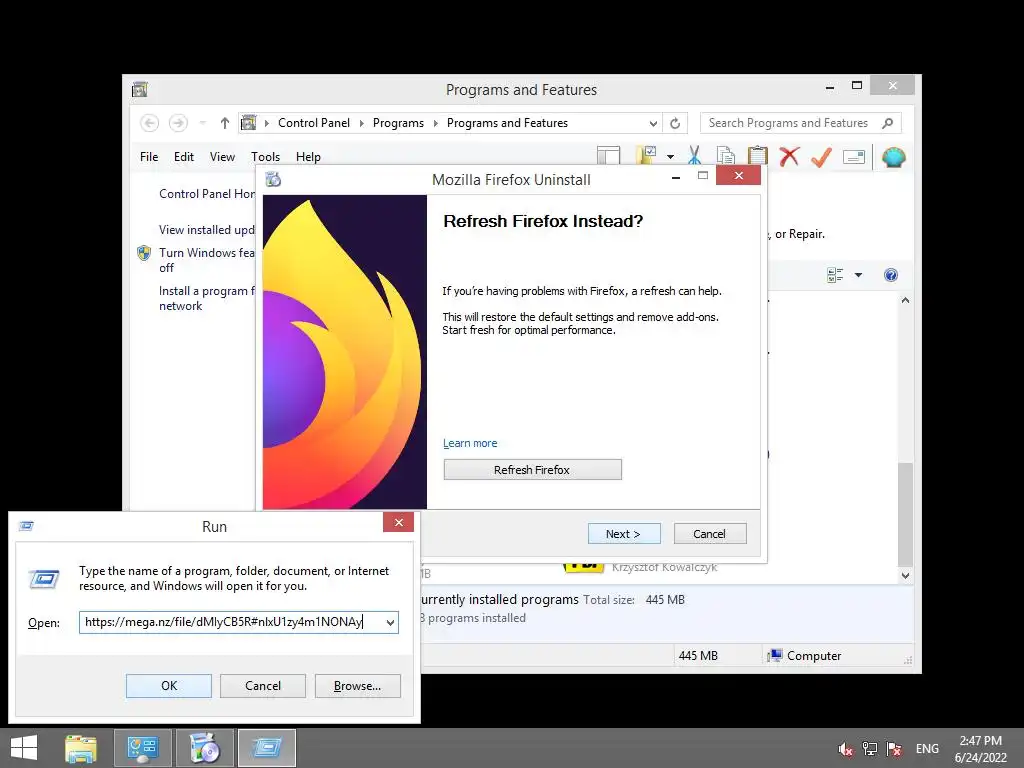Click the Run dialog Open text field
The height and width of the screenshot is (768, 1024).
[231, 622]
